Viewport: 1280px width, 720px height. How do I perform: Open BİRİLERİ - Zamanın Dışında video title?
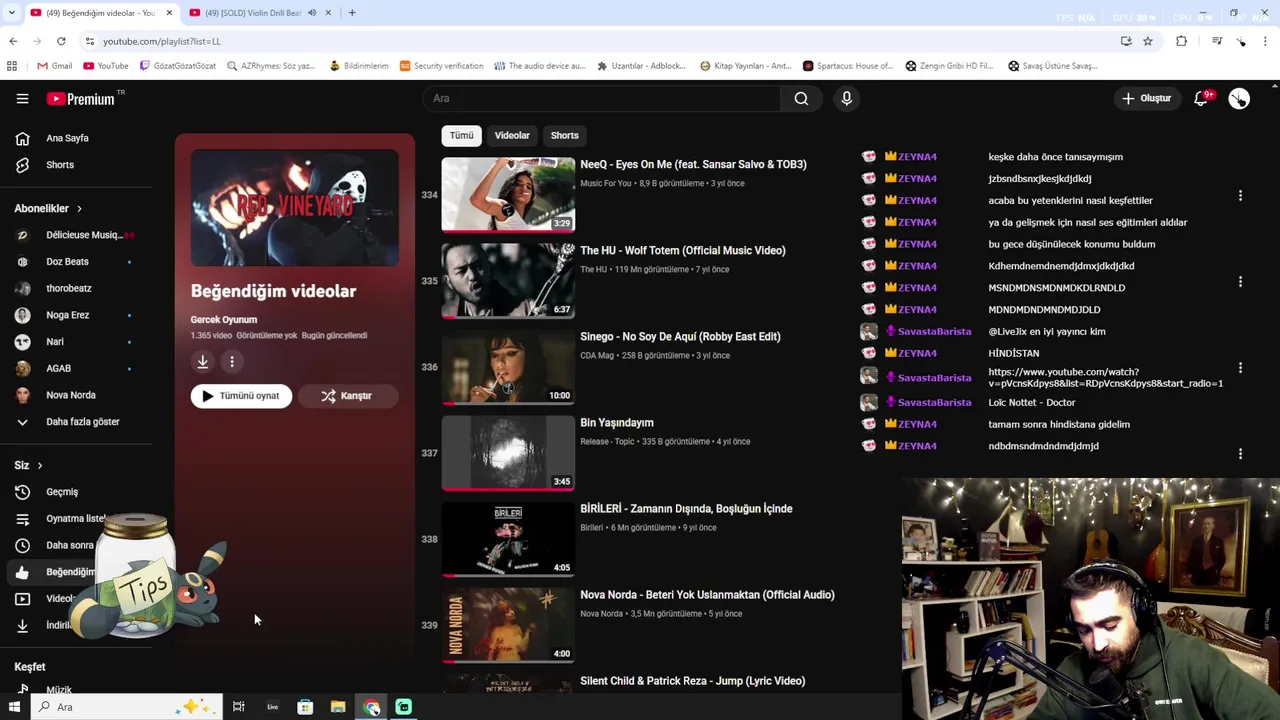[686, 509]
